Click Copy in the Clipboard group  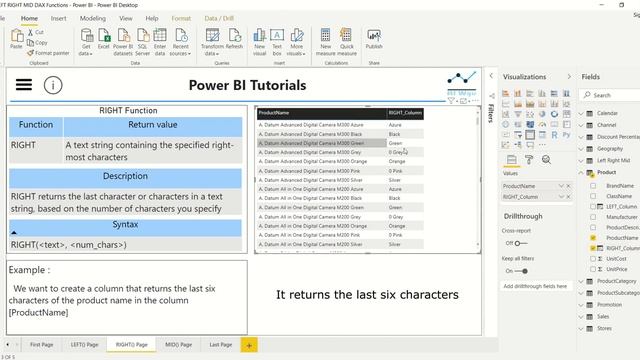tap(37, 42)
